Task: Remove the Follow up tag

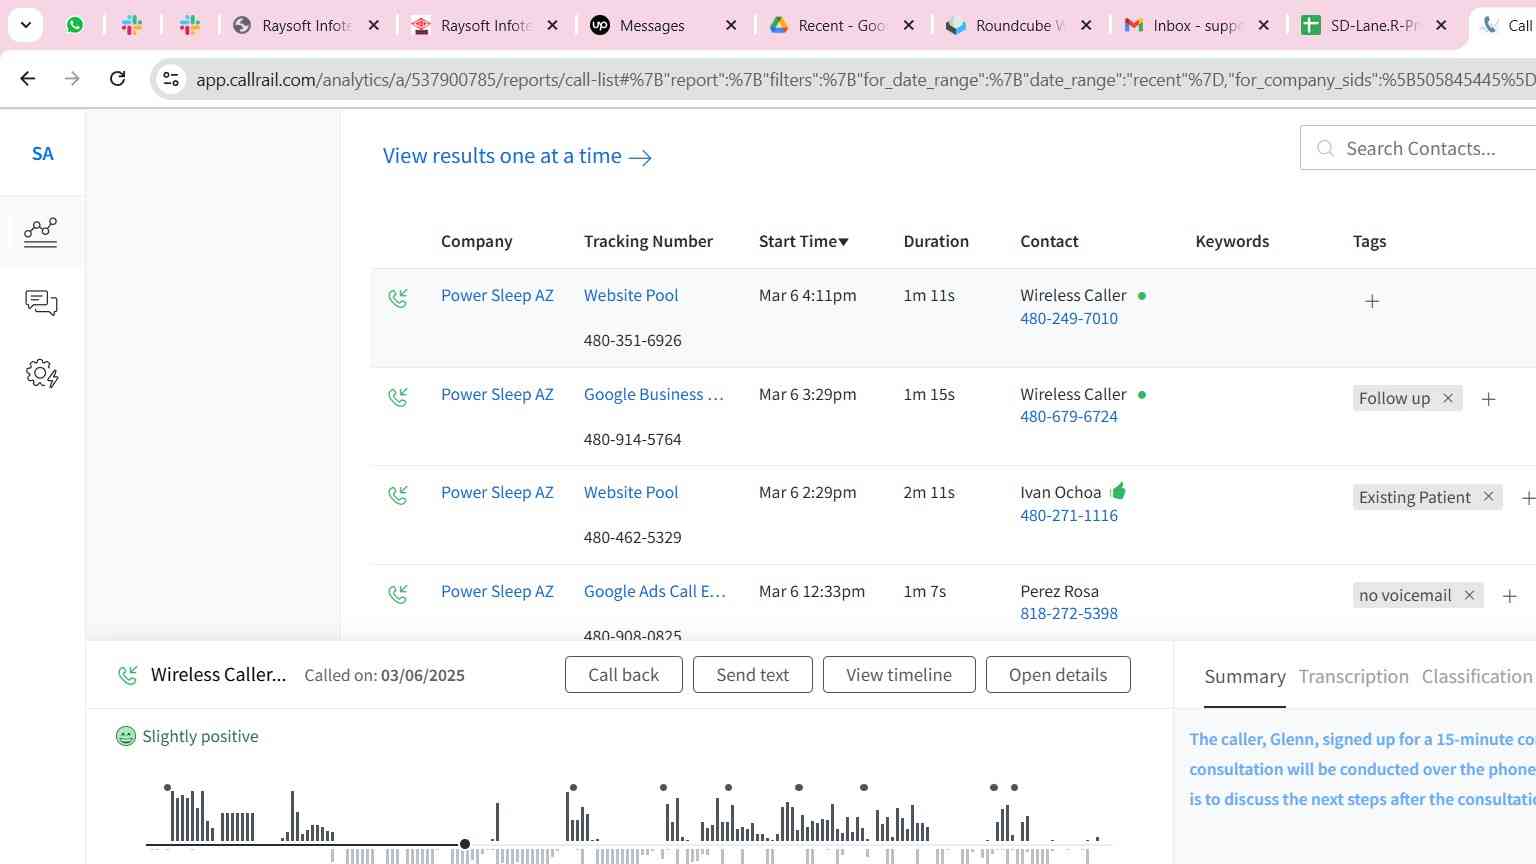Action: pyautogui.click(x=1447, y=398)
